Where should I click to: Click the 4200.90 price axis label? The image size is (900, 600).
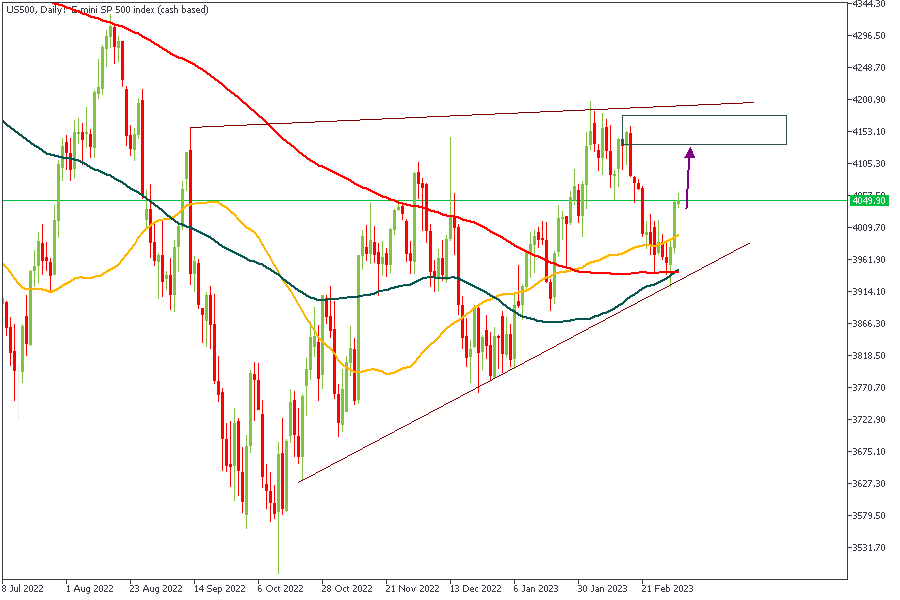[x=869, y=100]
